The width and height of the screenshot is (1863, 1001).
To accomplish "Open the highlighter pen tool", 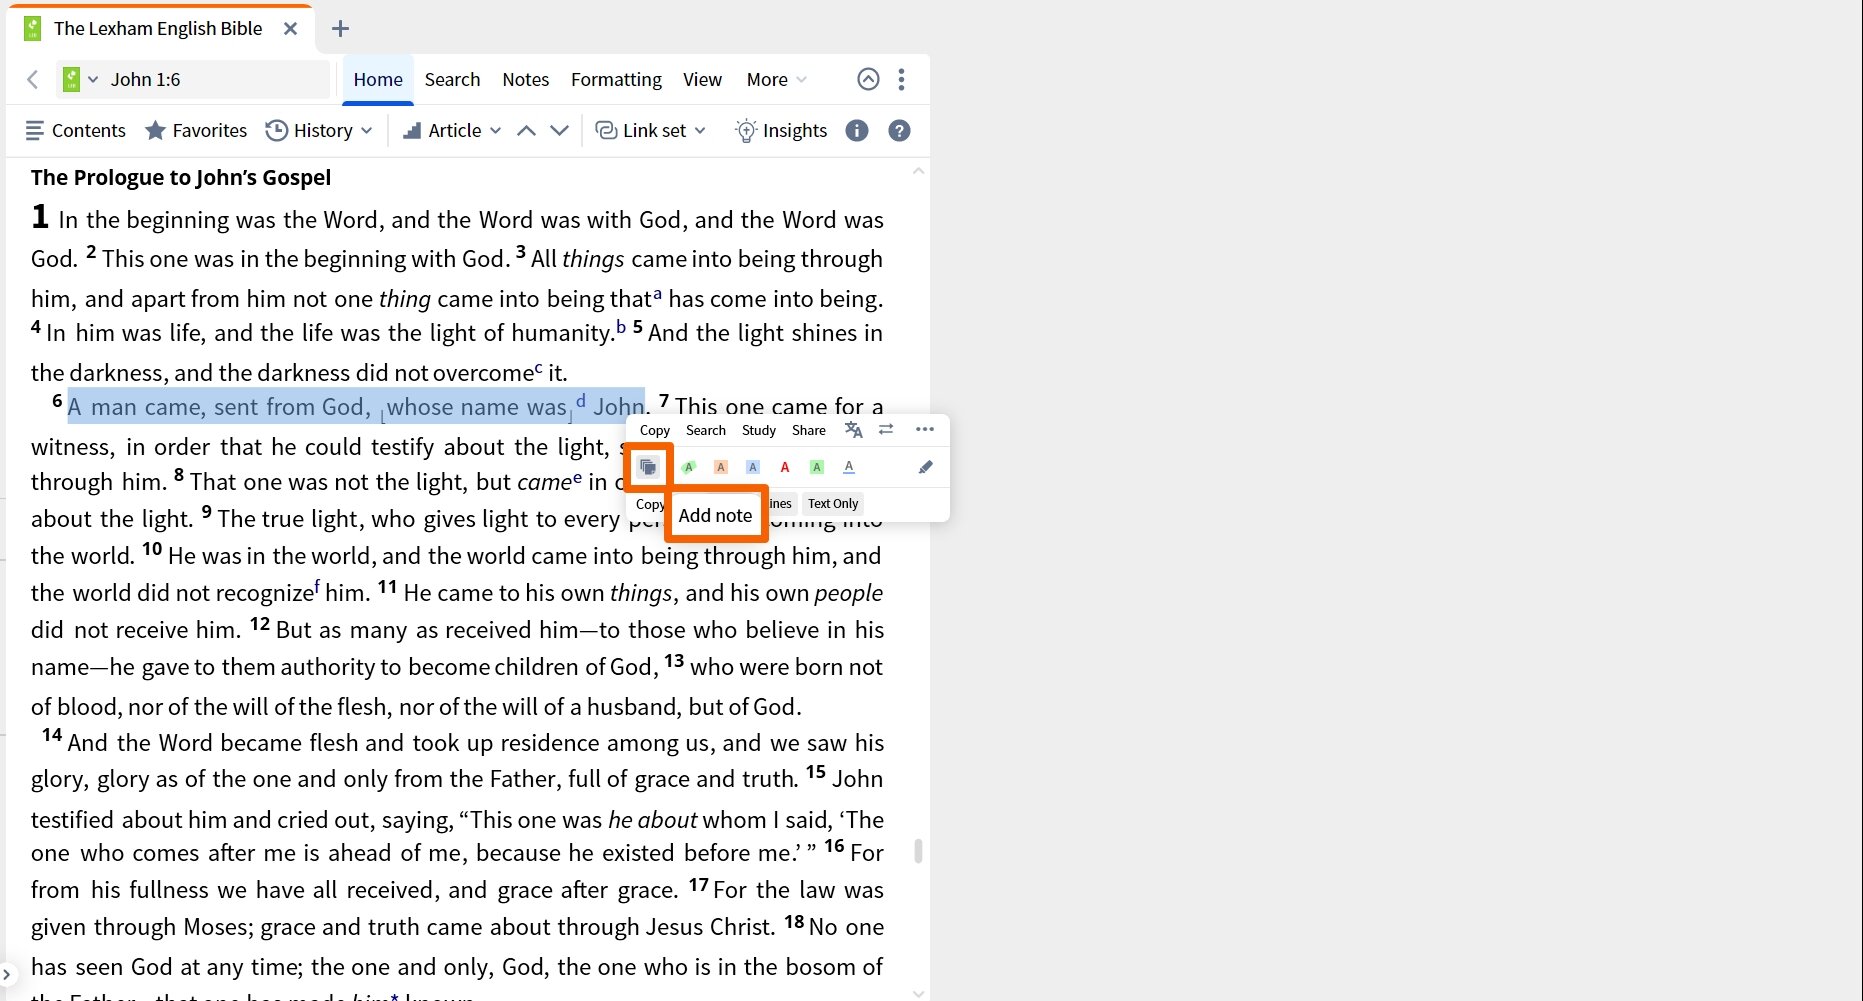I will (x=926, y=467).
